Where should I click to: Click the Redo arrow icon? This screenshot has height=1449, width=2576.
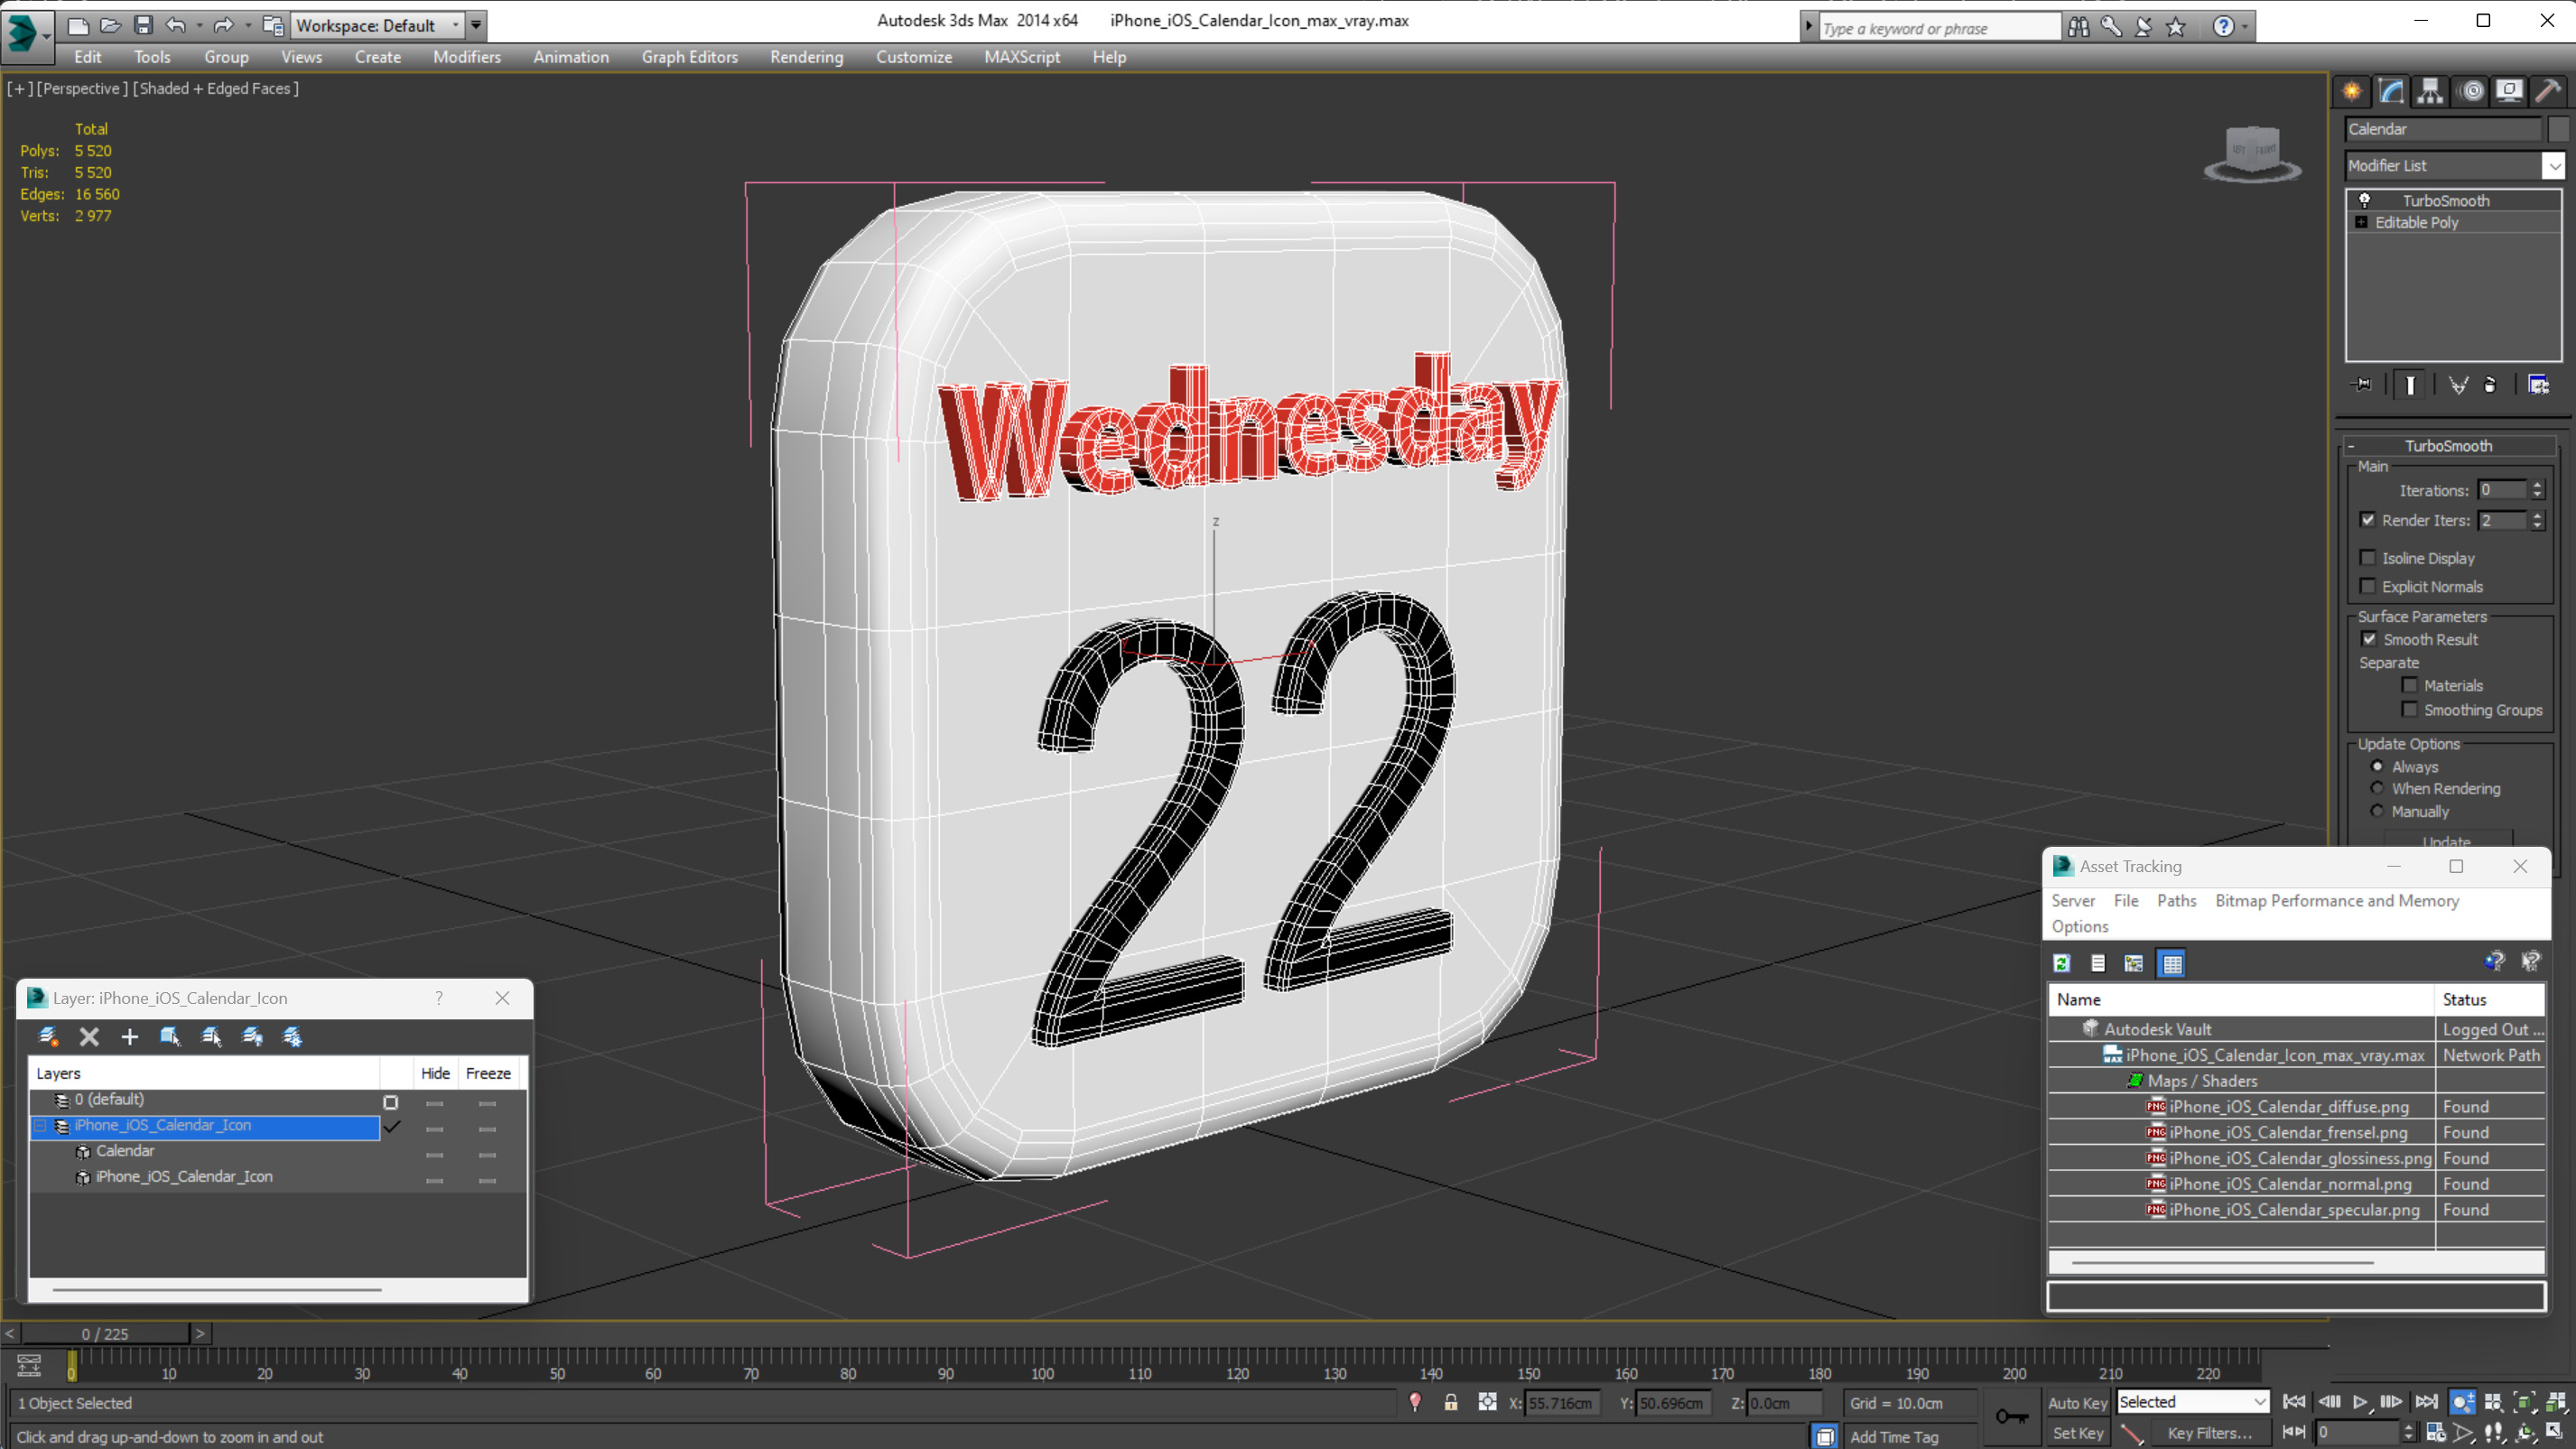coord(224,25)
